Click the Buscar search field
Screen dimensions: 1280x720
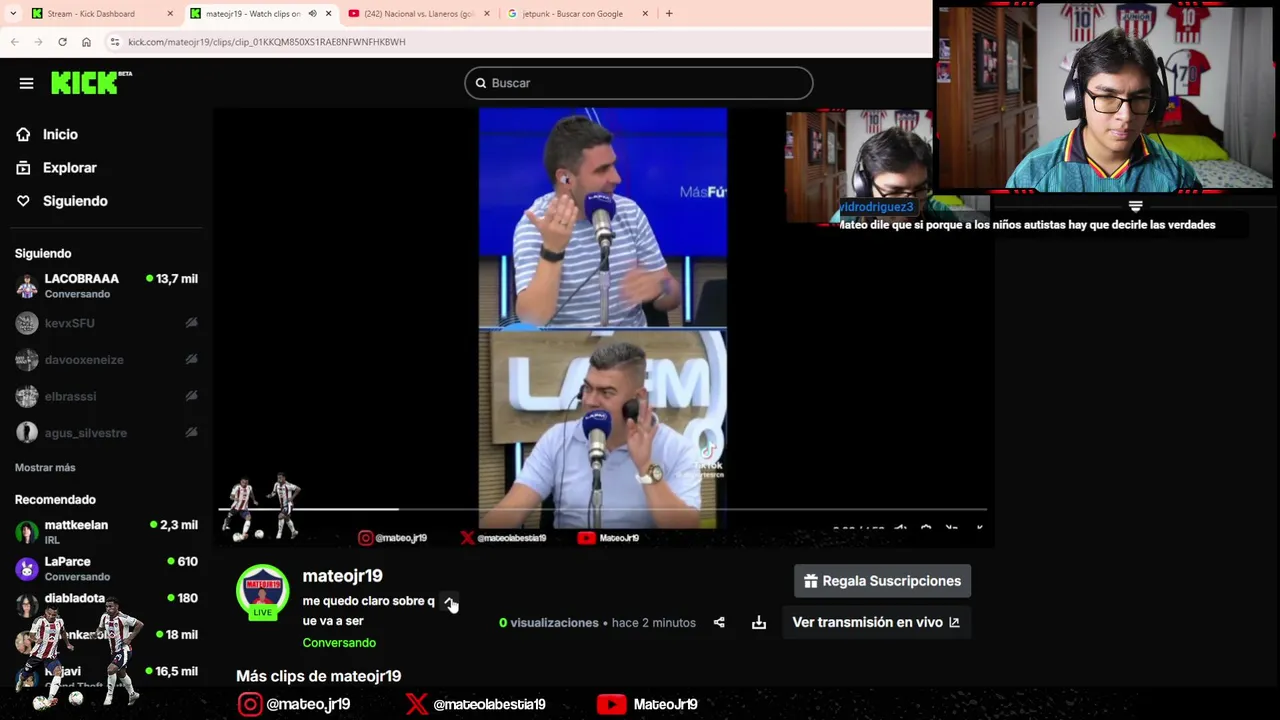coord(639,83)
